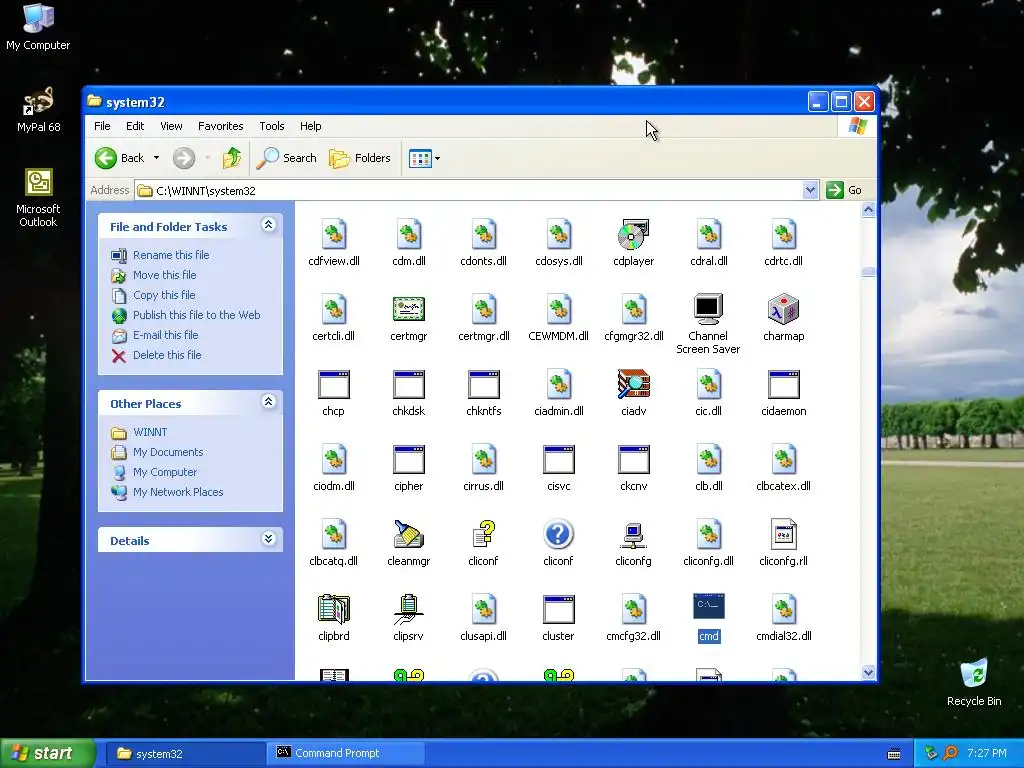Click Move this file link

coord(165,275)
